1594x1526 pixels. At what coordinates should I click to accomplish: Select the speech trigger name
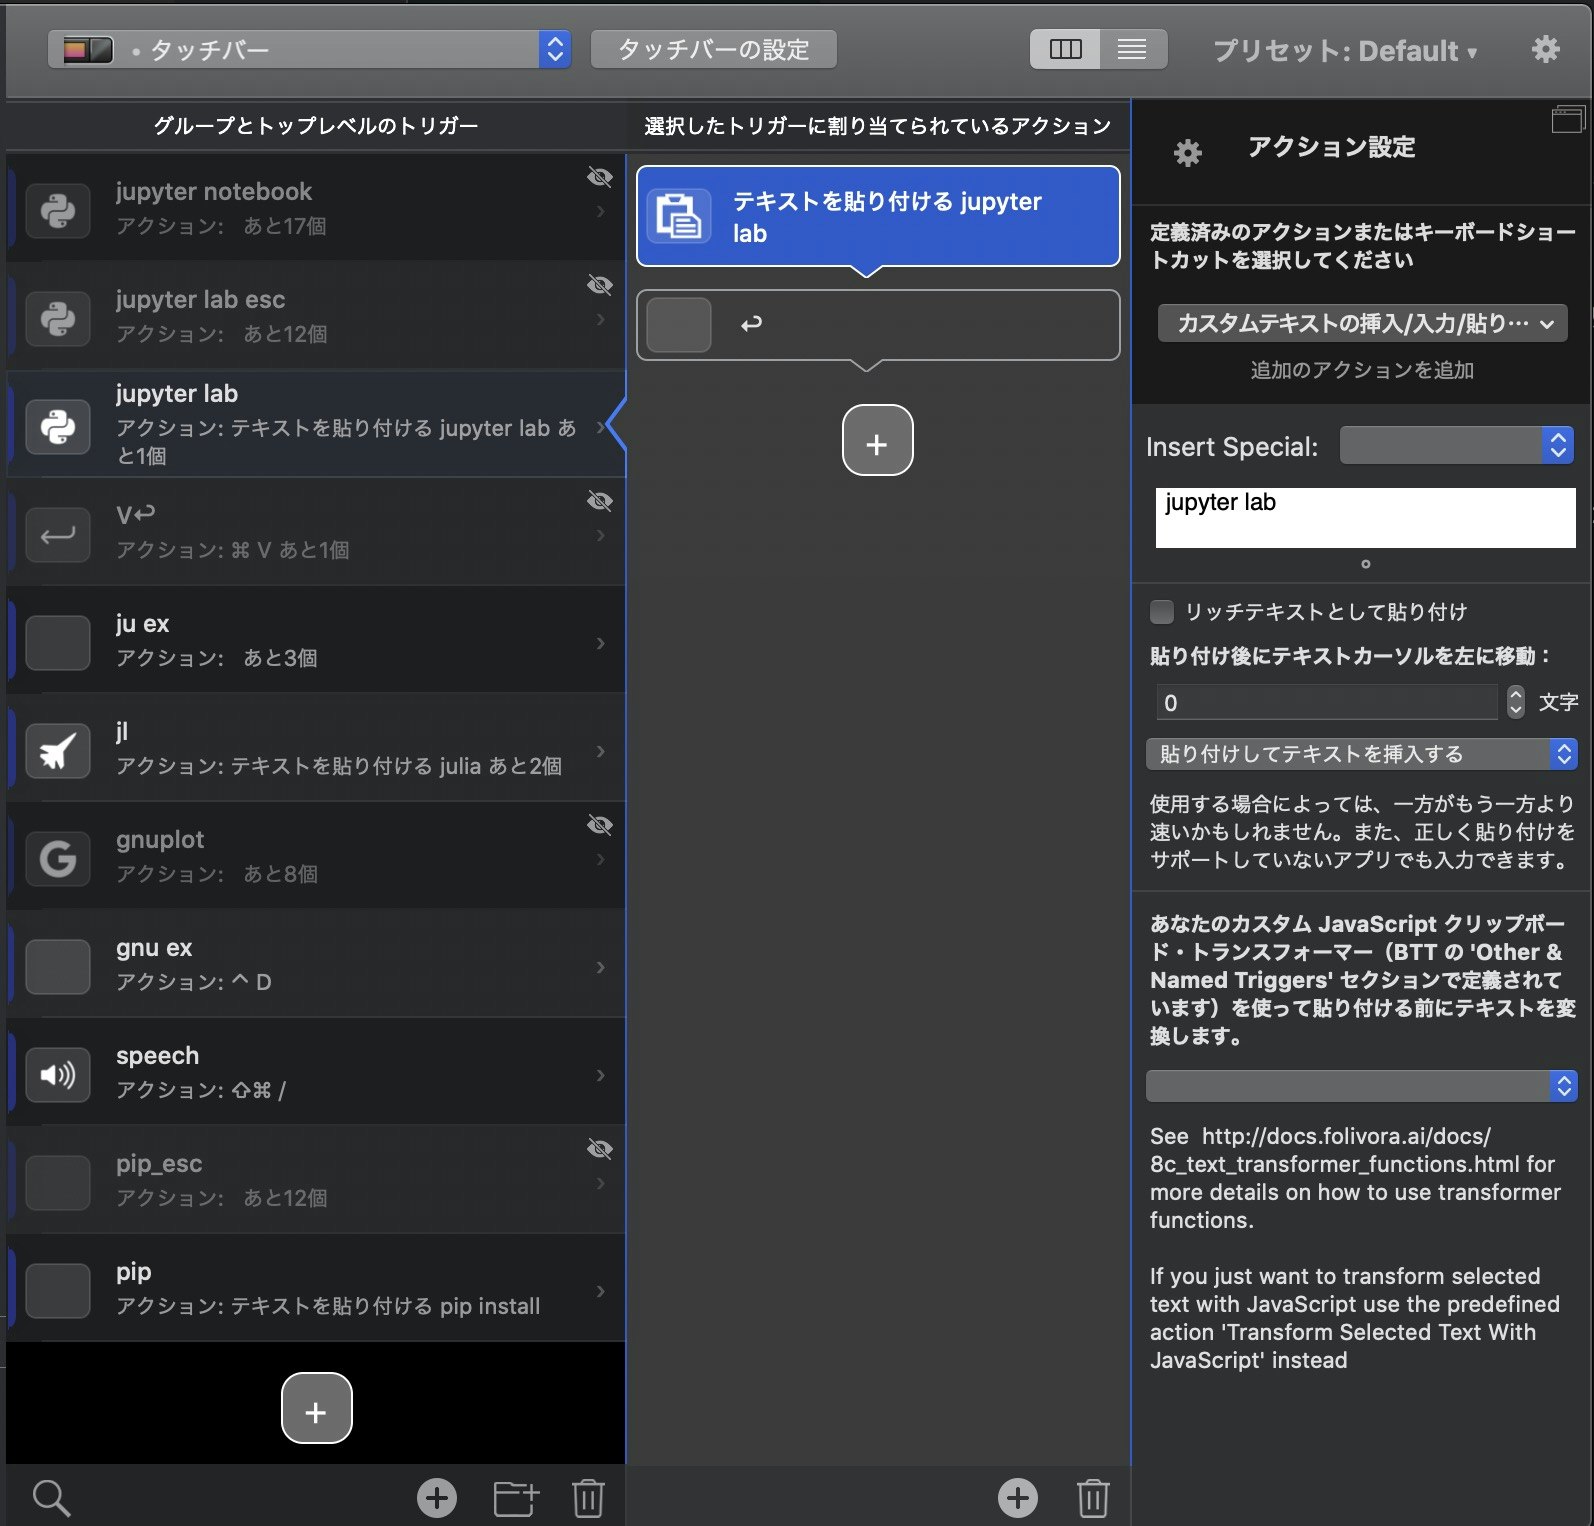(157, 1056)
